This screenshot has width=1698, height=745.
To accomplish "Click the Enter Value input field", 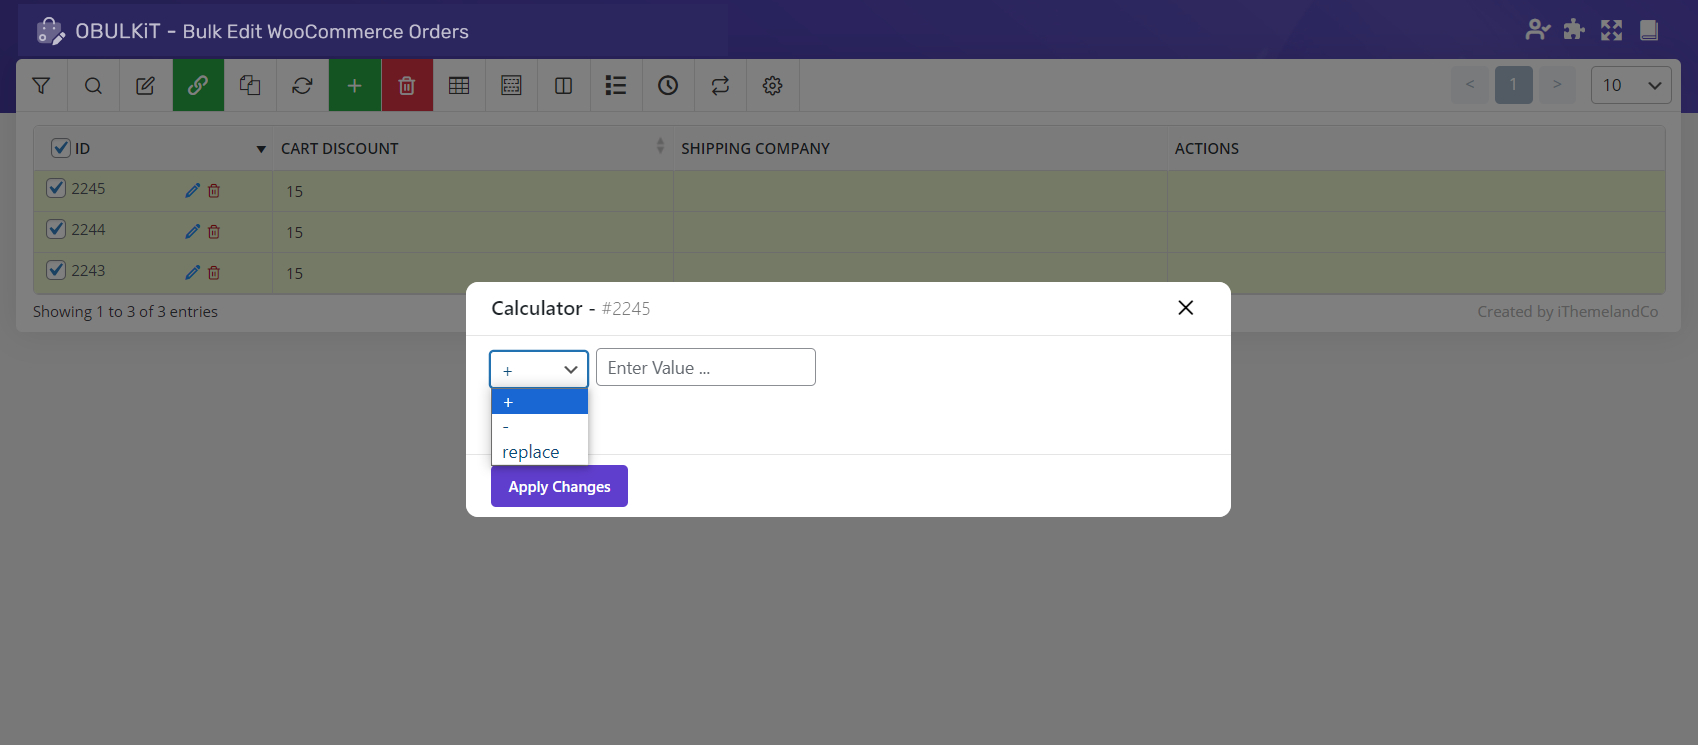I will tap(705, 367).
